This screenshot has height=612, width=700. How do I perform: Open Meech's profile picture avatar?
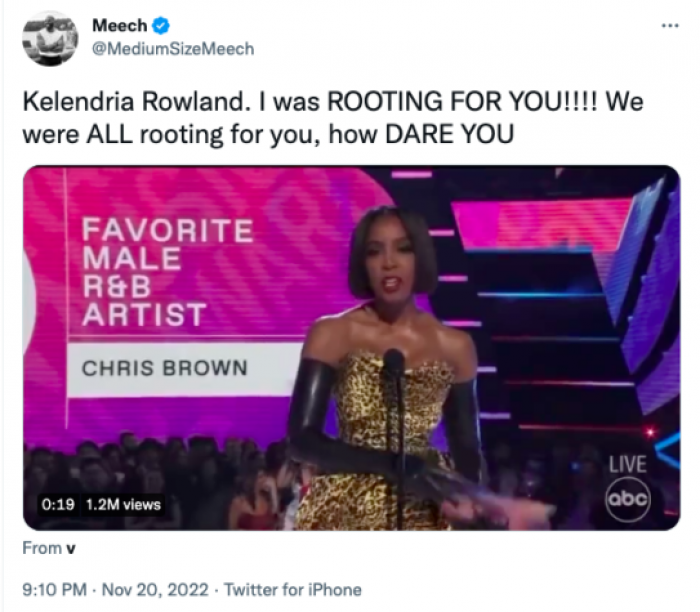(x=50, y=39)
